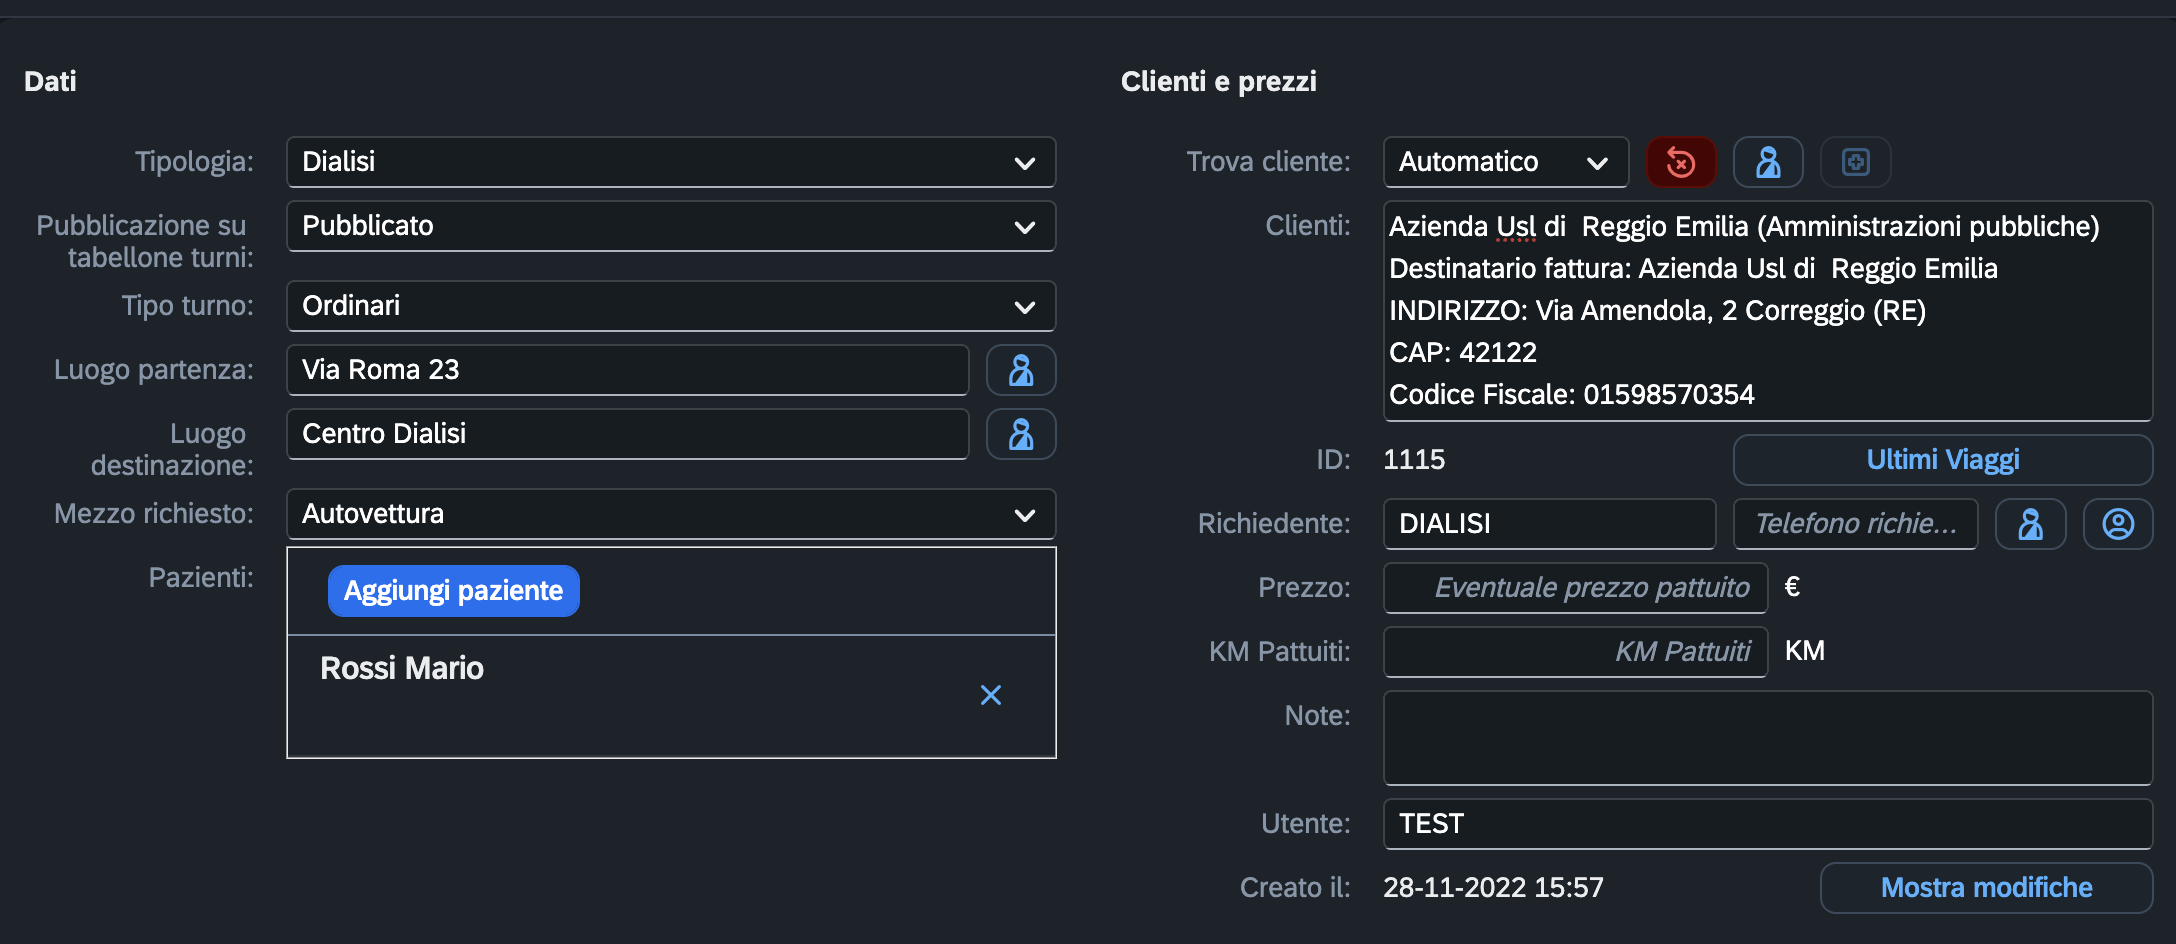Click person icon beside Luogo destinazione field

coord(1021,434)
